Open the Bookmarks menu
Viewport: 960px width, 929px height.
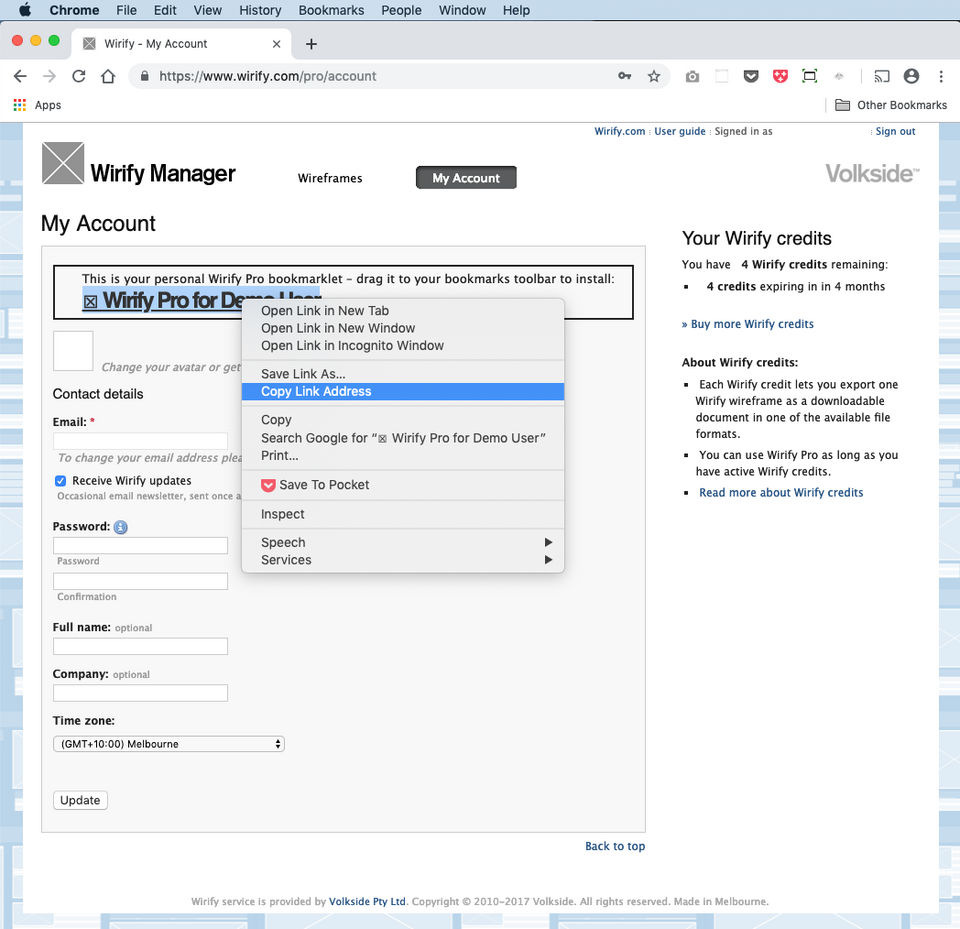coord(331,10)
